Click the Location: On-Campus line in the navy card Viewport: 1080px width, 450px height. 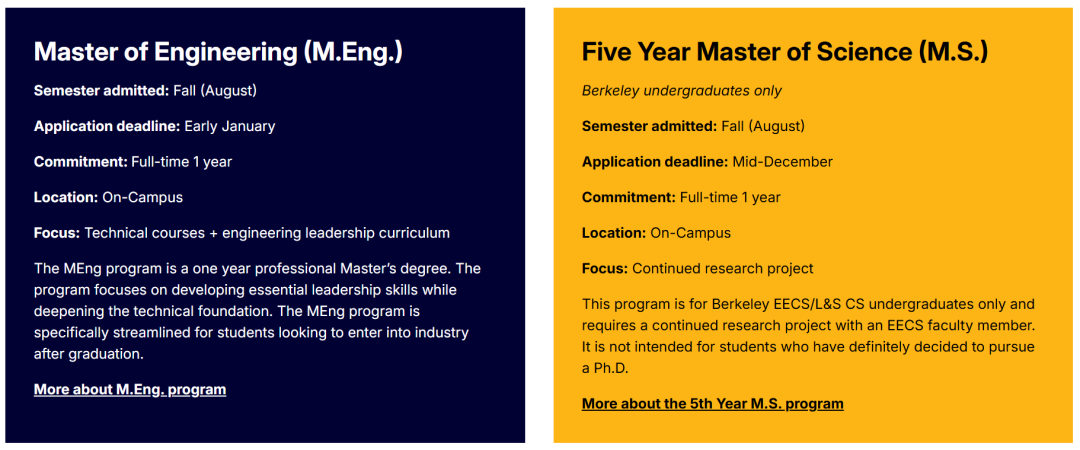109,198
